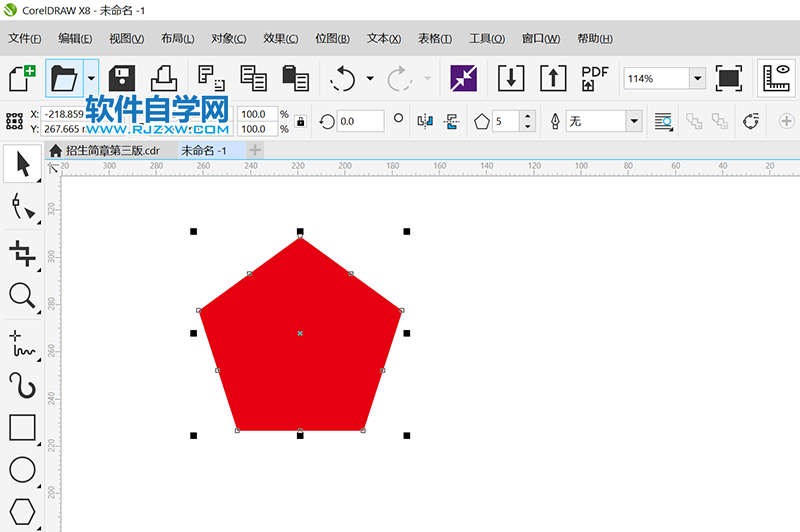The width and height of the screenshot is (800, 532).
Task: Click the new document plus tab button
Action: click(255, 150)
